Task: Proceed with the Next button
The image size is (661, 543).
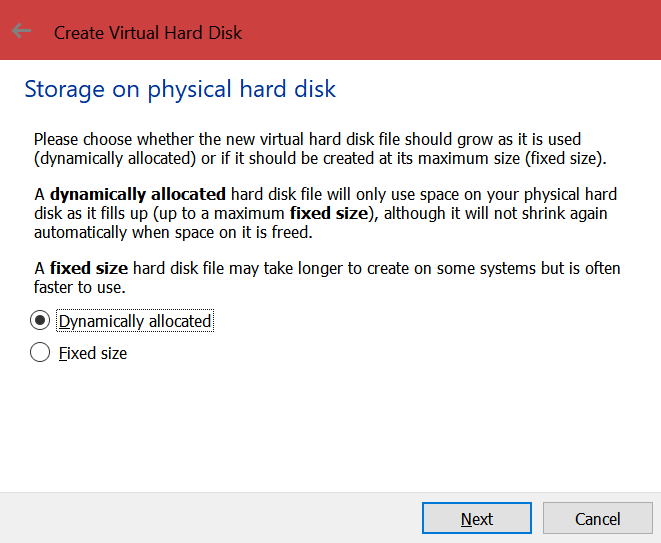Action: pyautogui.click(x=476, y=519)
